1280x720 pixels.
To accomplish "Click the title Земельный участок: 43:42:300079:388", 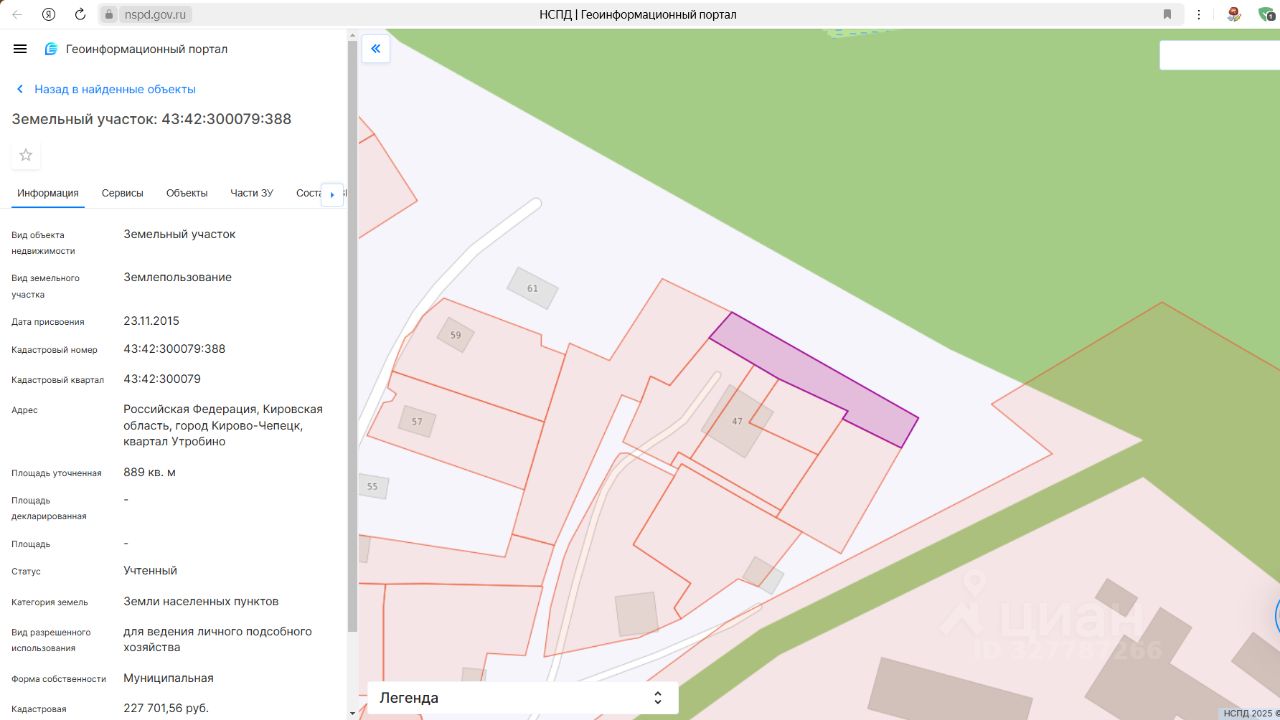I will (151, 119).
